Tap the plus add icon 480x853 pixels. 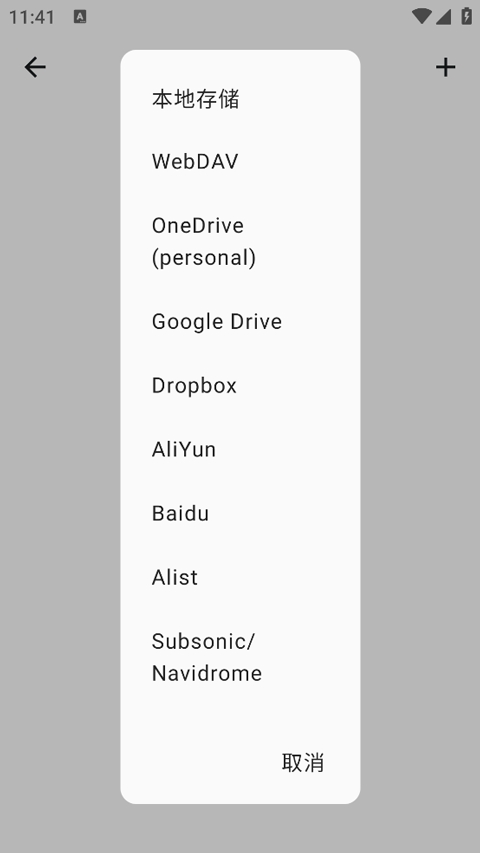pos(445,67)
